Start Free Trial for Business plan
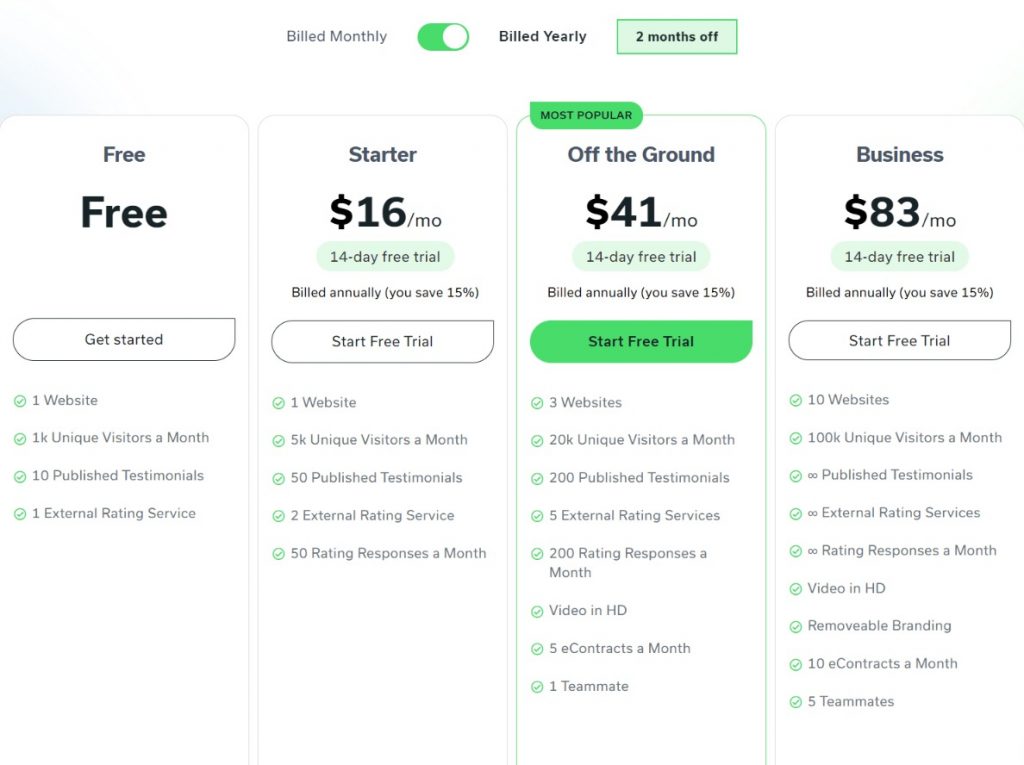 (x=900, y=340)
